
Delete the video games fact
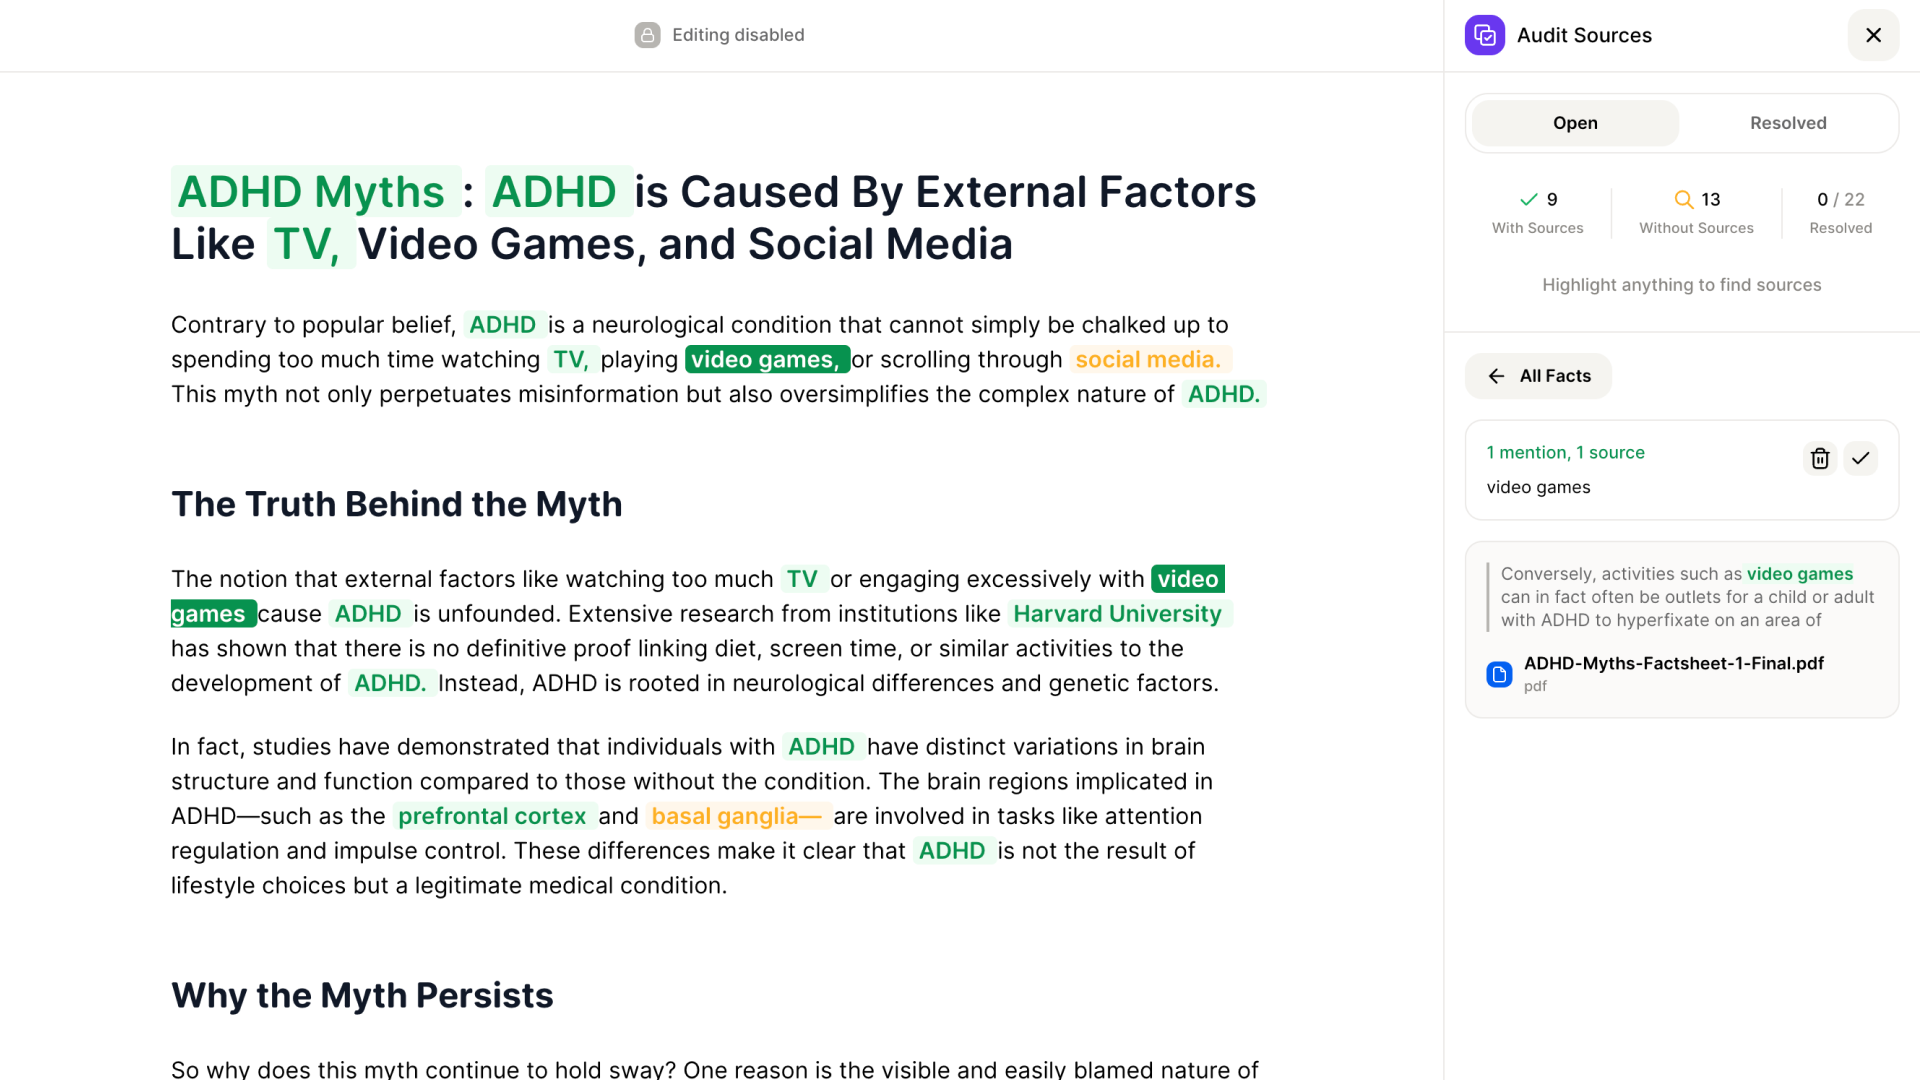pyautogui.click(x=1820, y=458)
